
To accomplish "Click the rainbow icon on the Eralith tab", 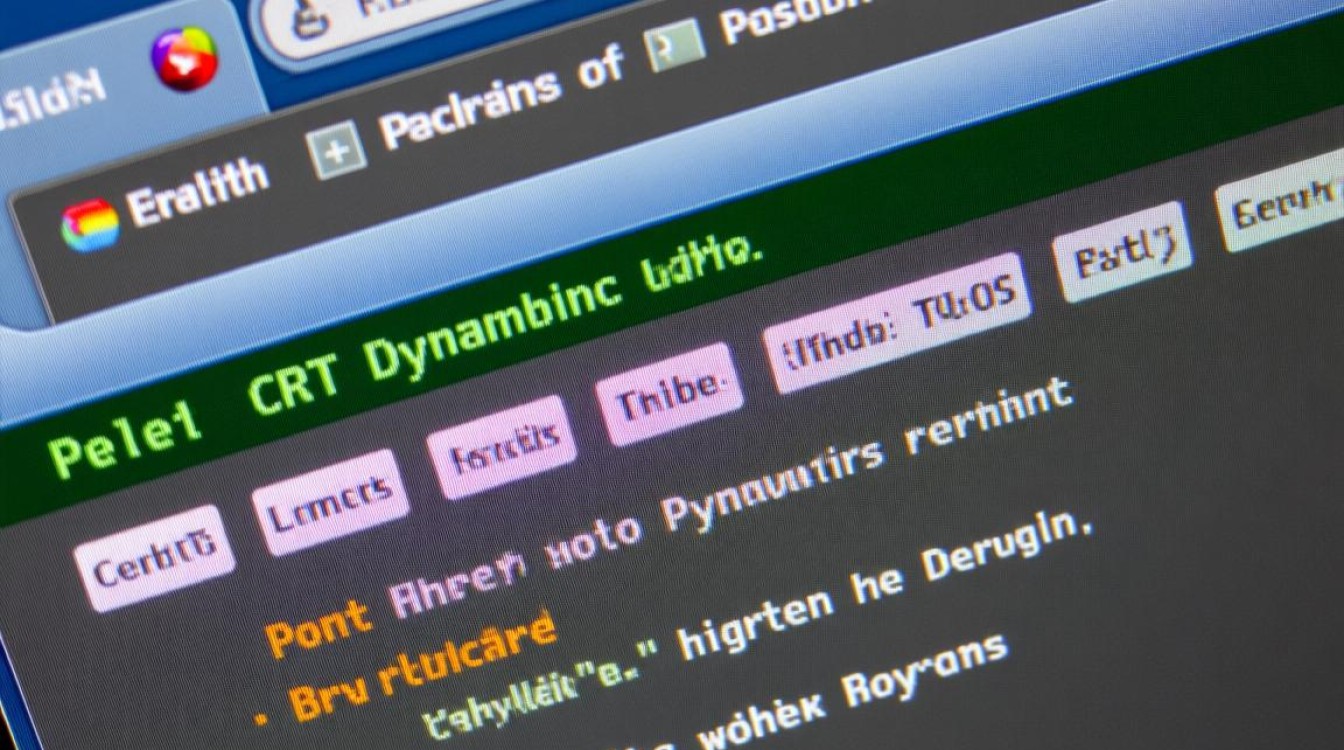I will click(x=90, y=224).
